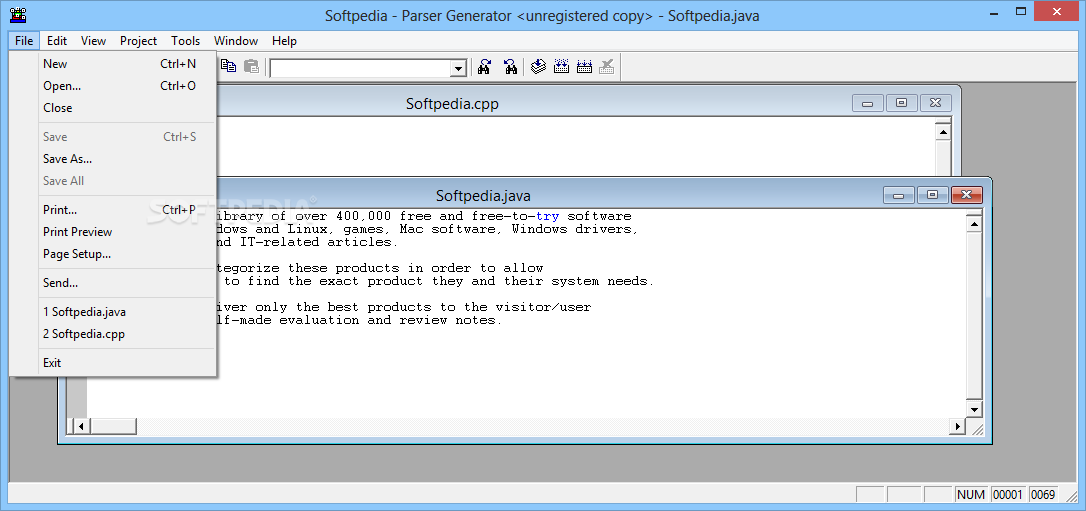The height and width of the screenshot is (511, 1086).
Task: Select Save As... in the File menu
Action: click(x=113, y=159)
